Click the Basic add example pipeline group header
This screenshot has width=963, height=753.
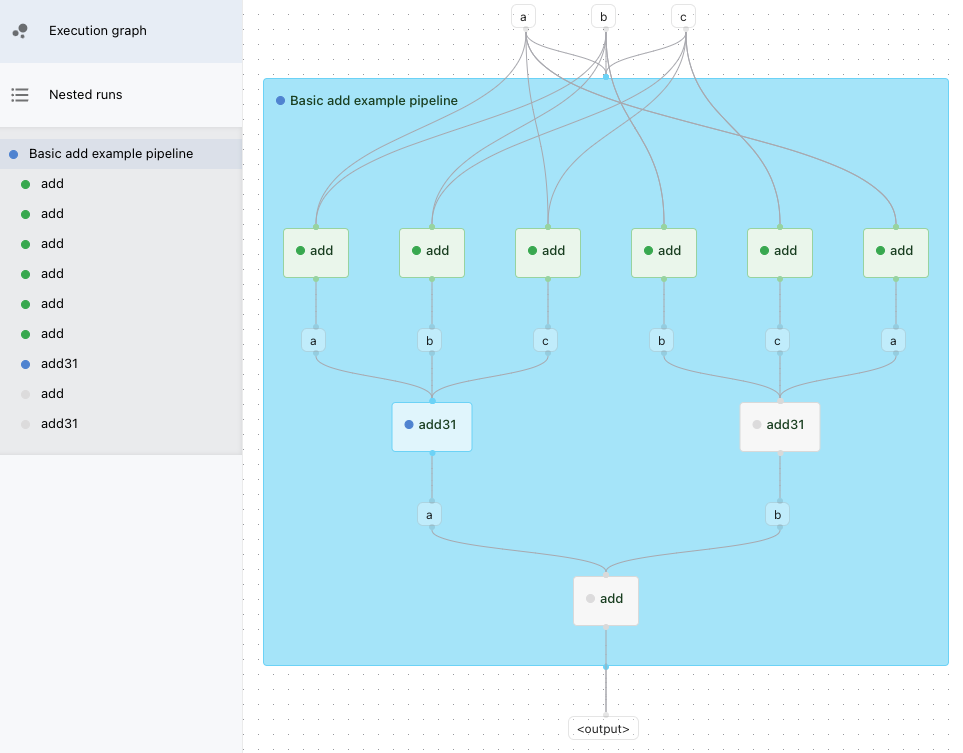pos(373,100)
